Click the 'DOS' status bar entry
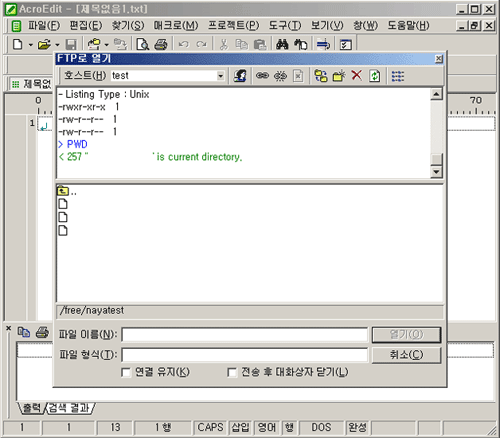500x438 pixels. click(x=321, y=427)
